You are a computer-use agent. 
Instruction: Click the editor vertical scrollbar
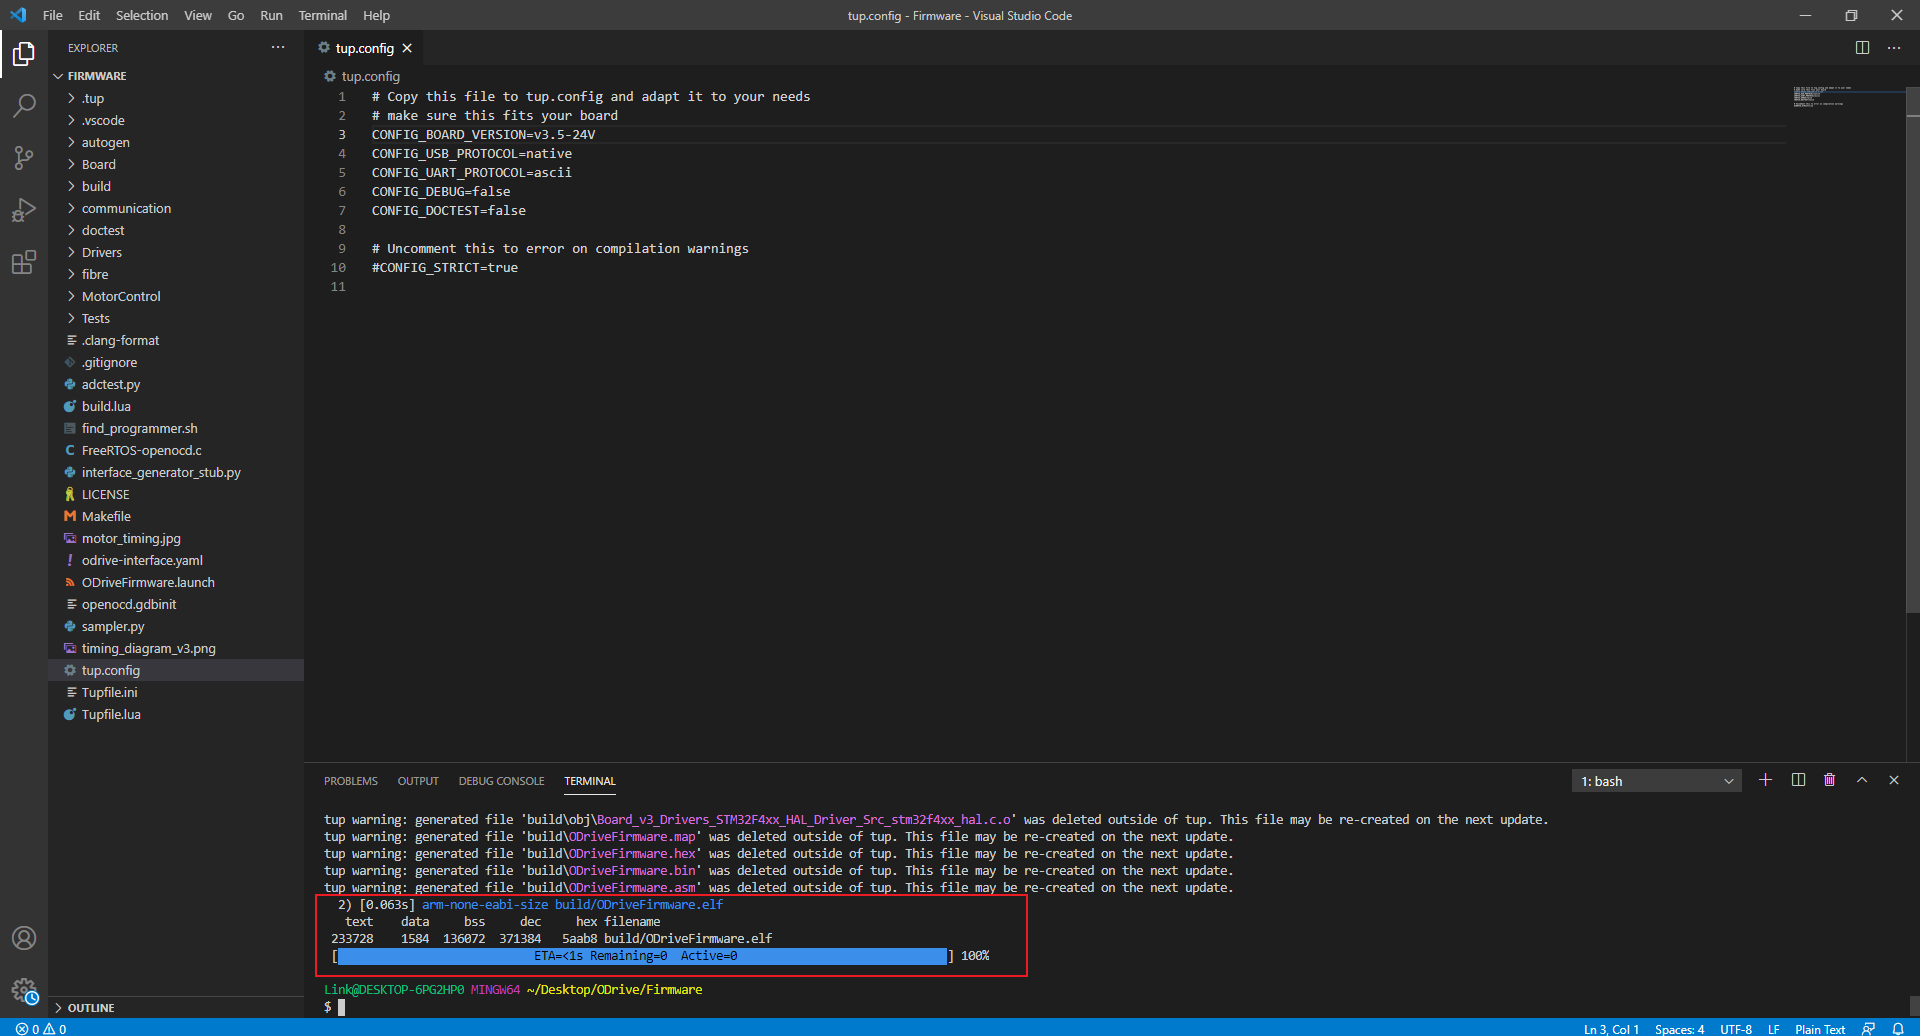1912,350
